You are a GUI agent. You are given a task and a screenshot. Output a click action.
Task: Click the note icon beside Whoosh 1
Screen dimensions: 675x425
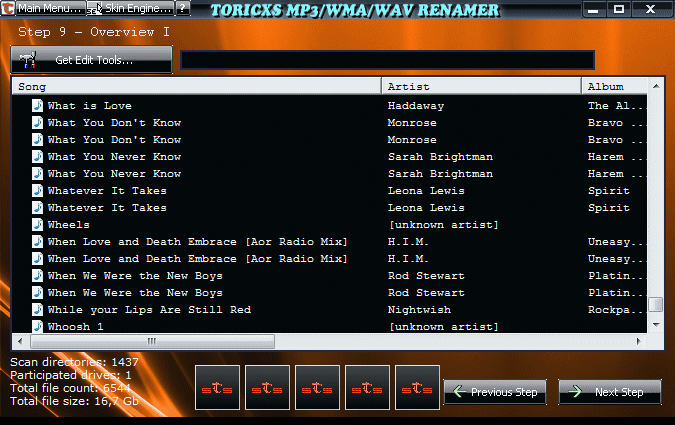click(37, 326)
